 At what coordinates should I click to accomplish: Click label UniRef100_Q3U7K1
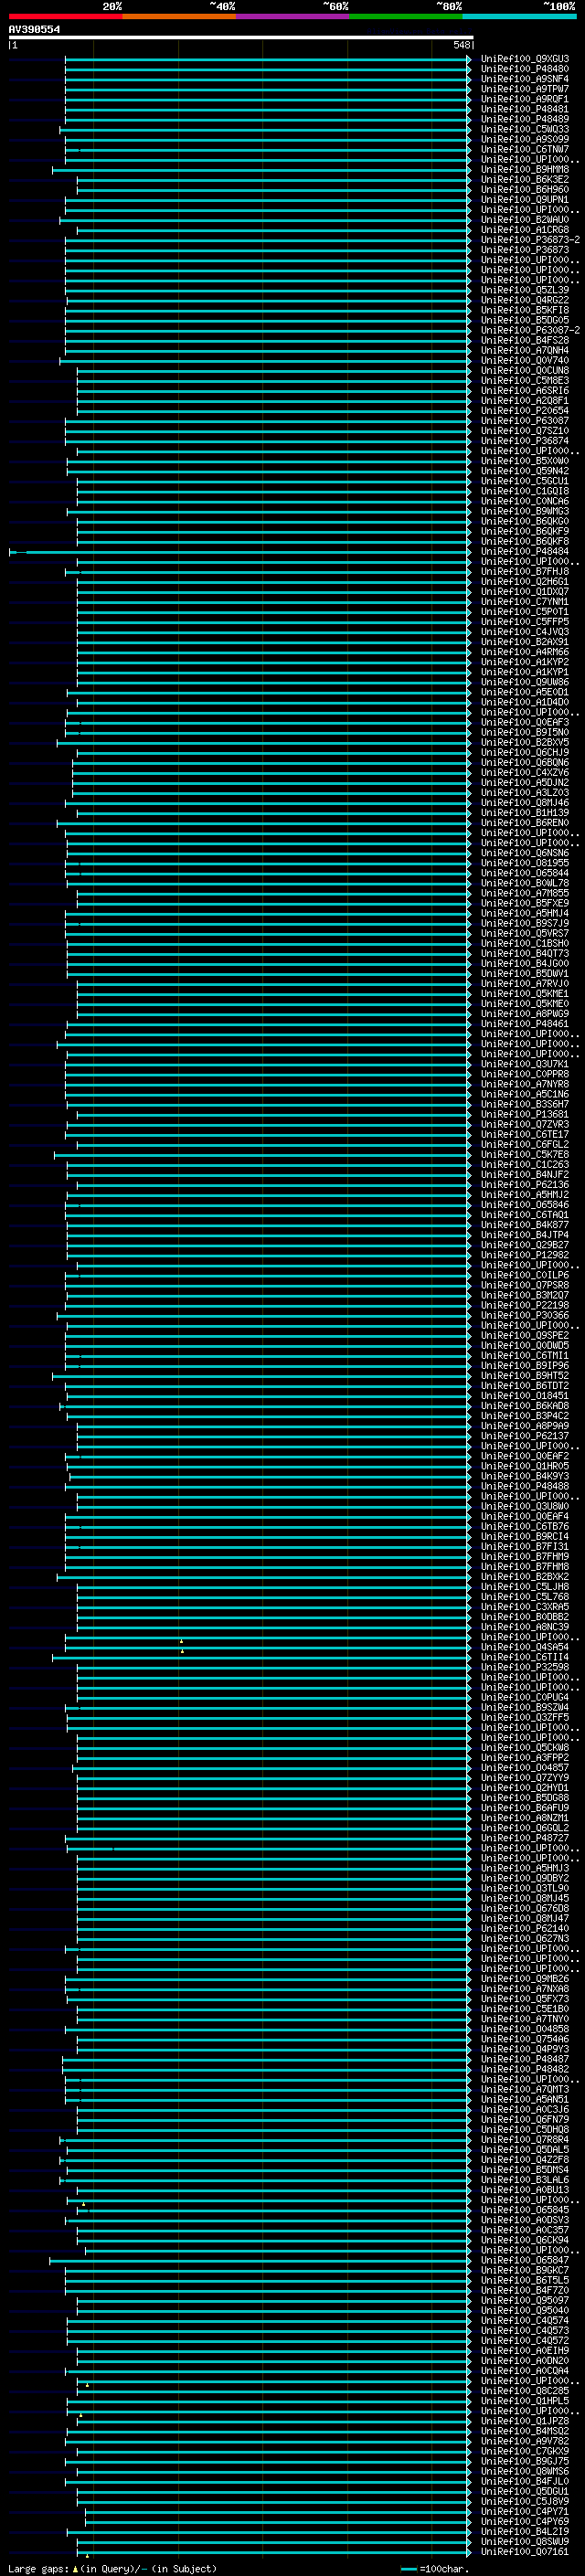pyautogui.click(x=525, y=1064)
